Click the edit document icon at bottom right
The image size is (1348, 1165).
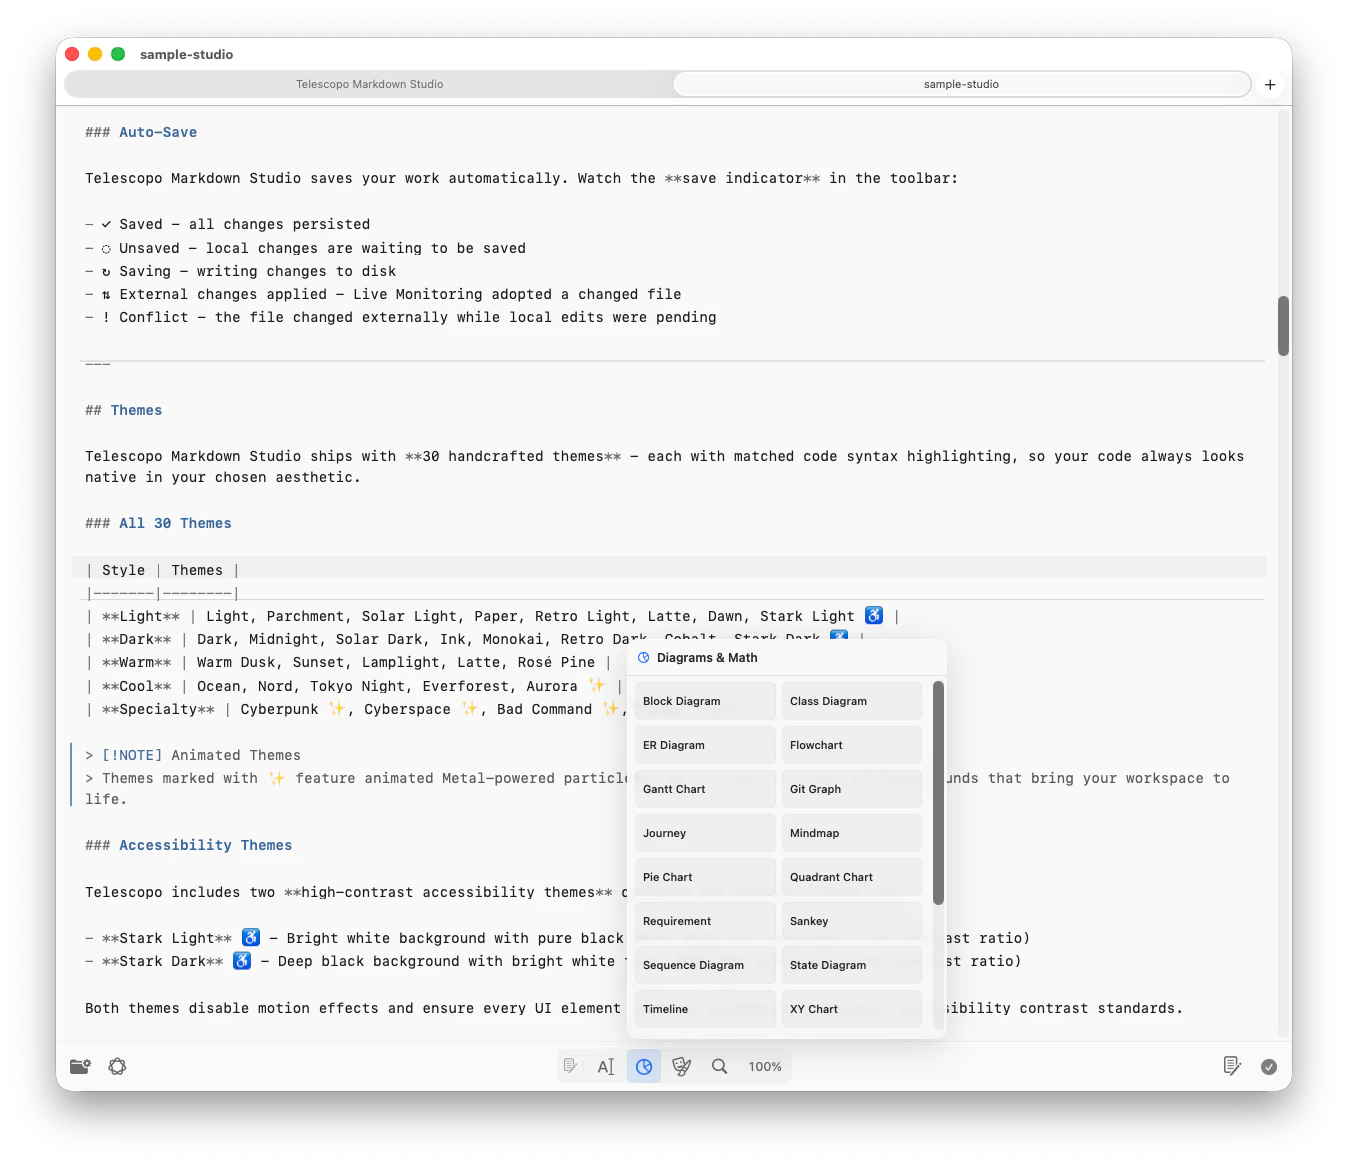point(1232,1067)
